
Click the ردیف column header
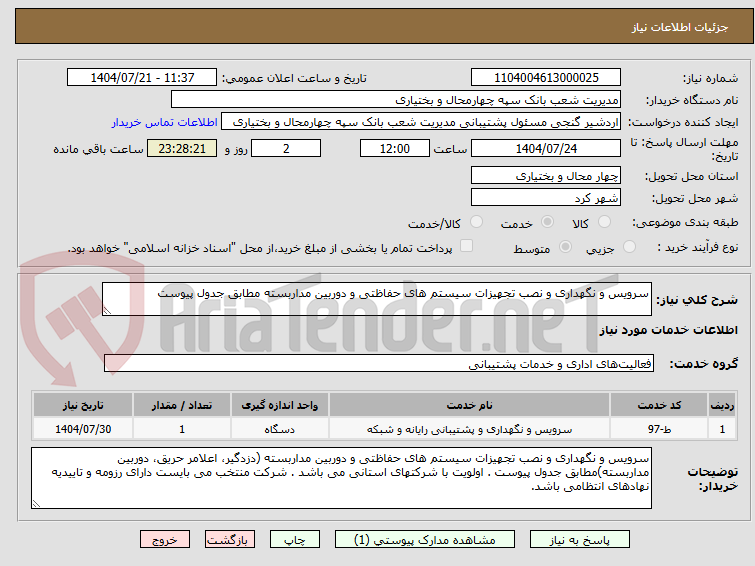(x=722, y=405)
